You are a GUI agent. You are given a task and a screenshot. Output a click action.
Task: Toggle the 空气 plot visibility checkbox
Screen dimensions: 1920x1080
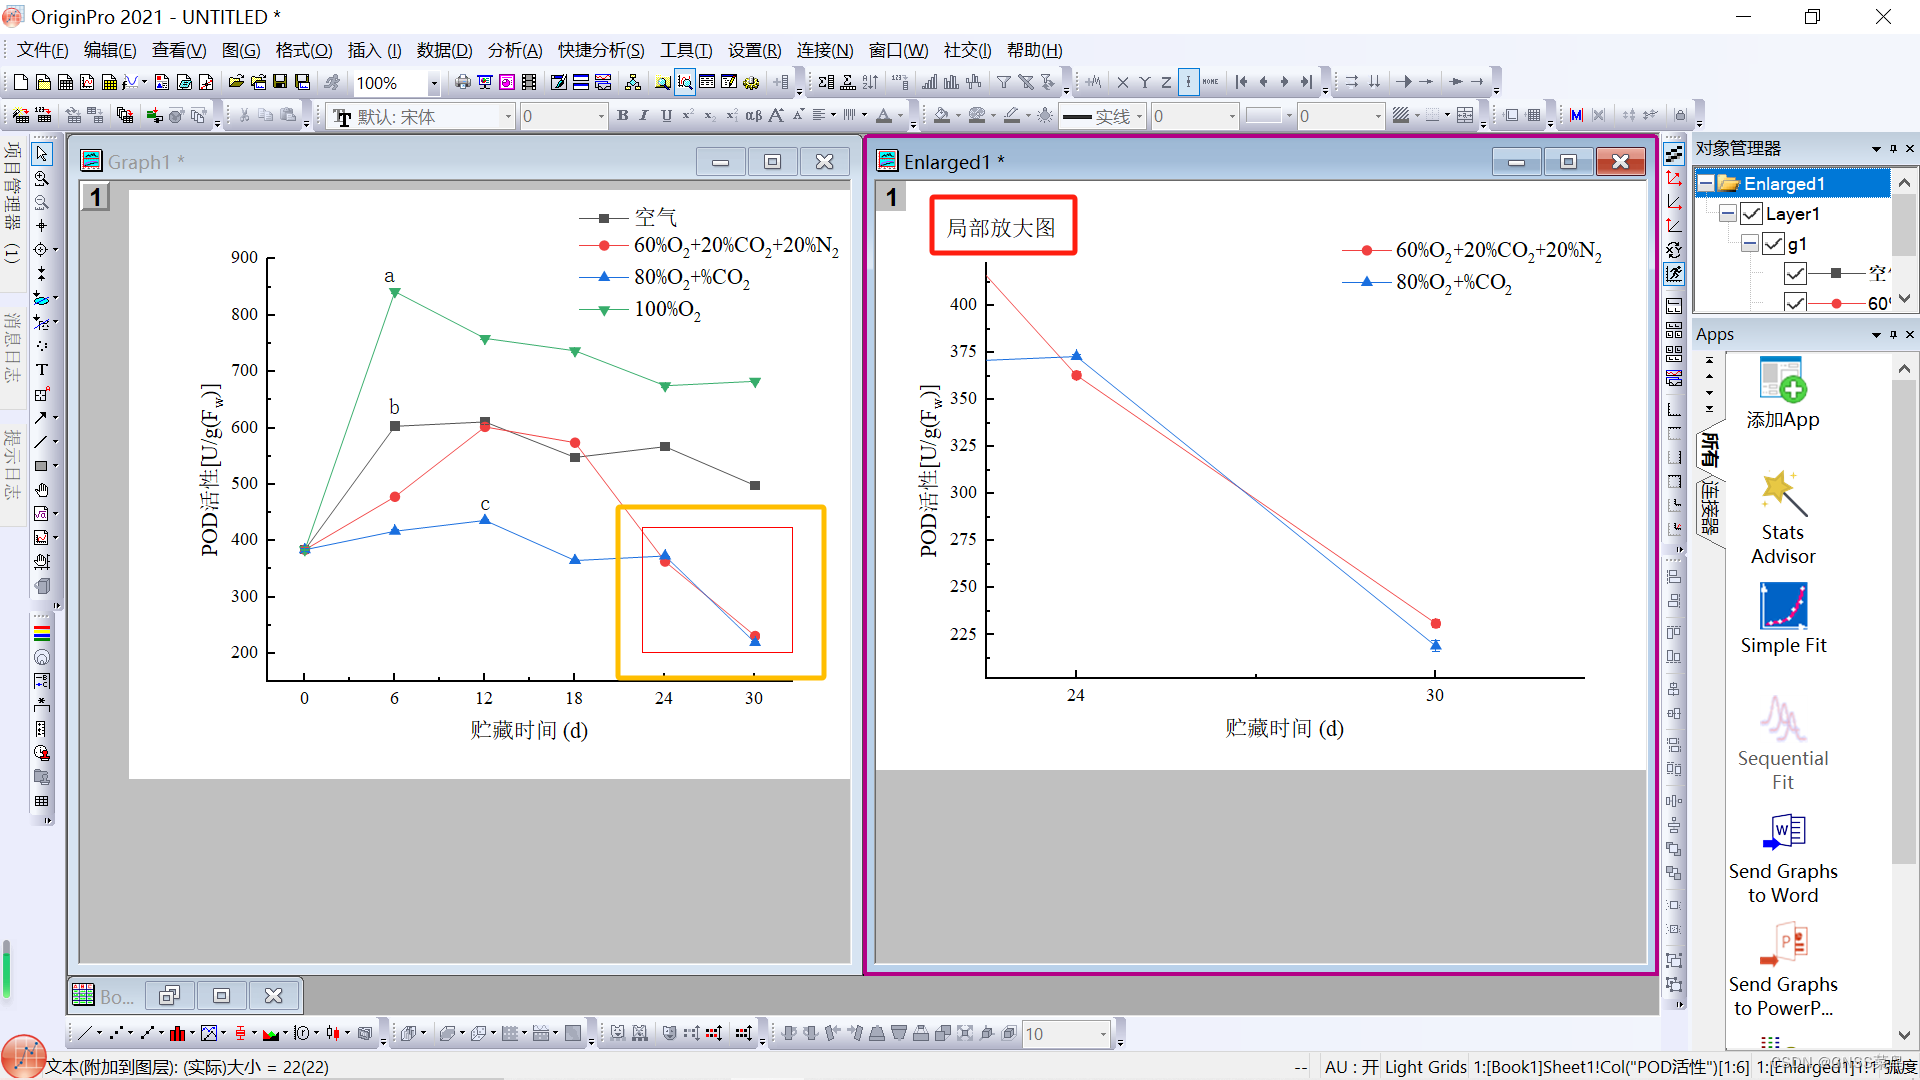(x=1795, y=273)
